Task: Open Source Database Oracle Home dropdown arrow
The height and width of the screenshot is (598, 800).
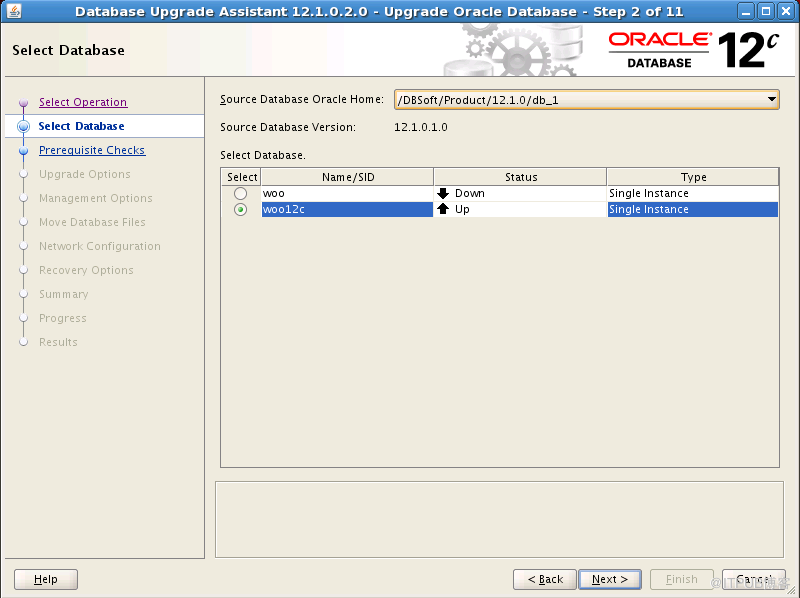Action: click(x=771, y=99)
